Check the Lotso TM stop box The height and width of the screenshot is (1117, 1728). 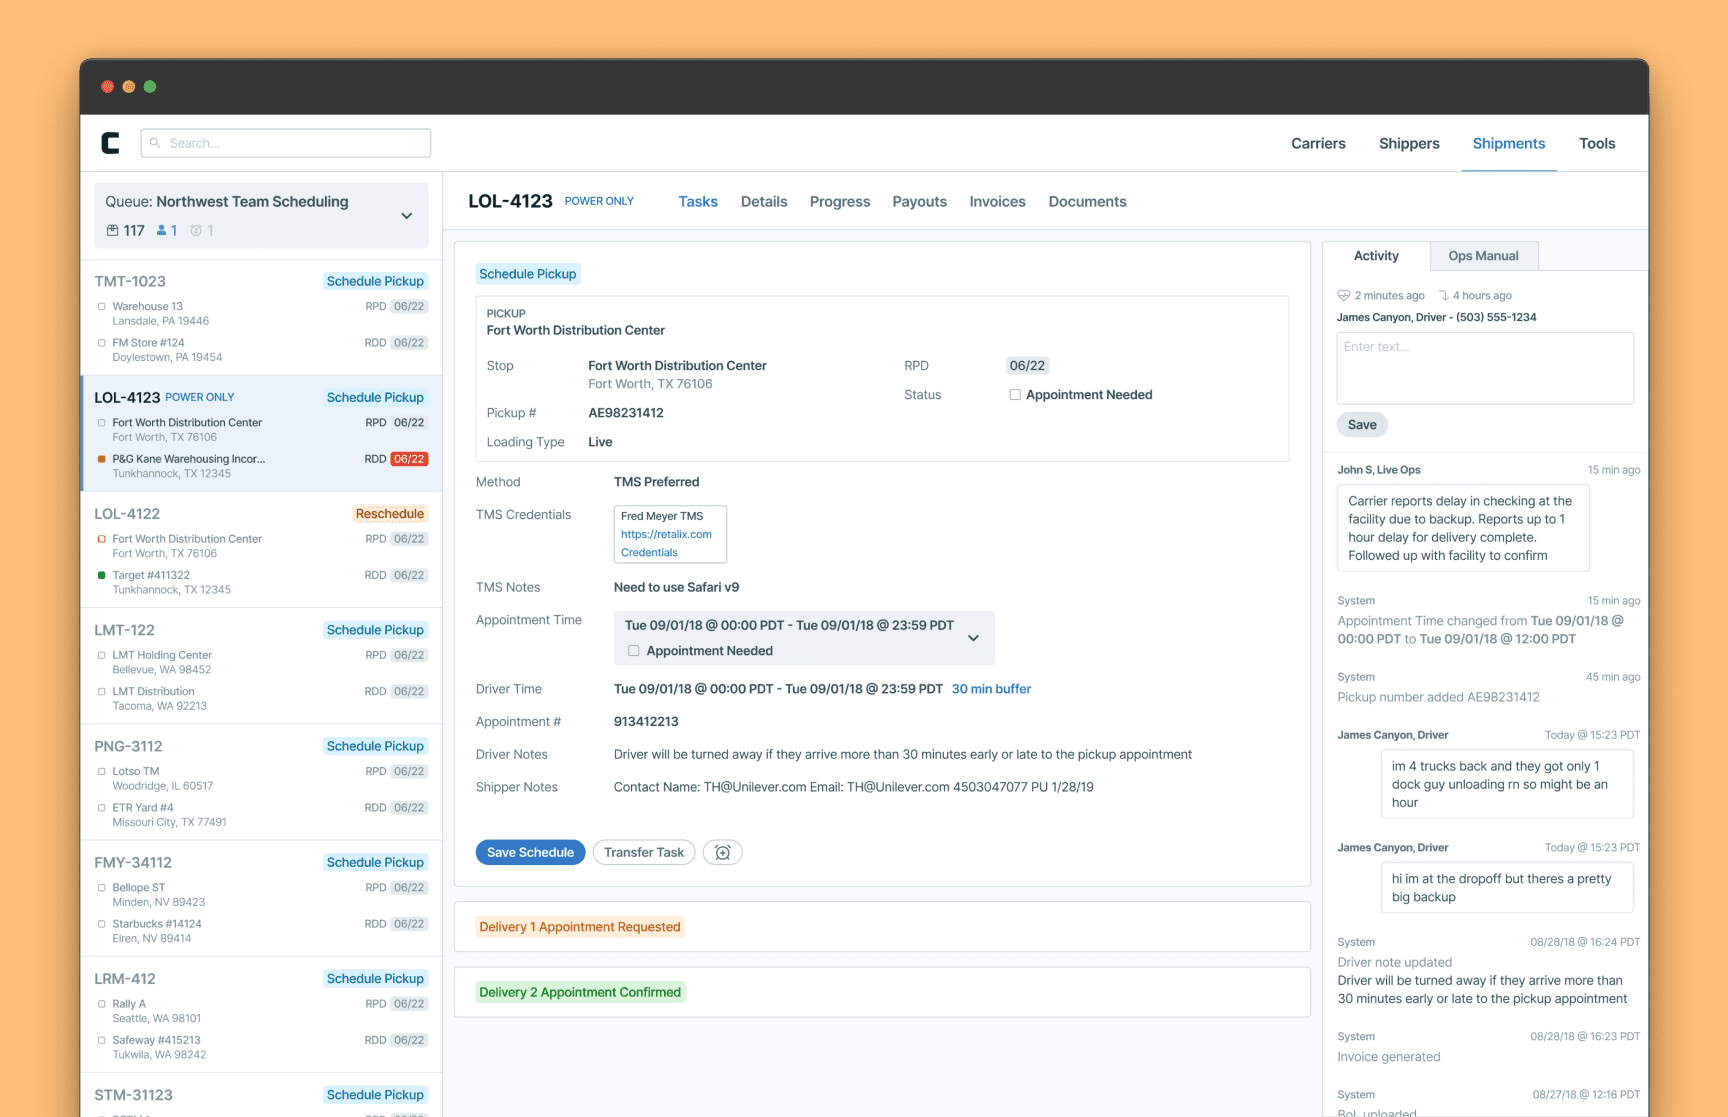point(101,771)
